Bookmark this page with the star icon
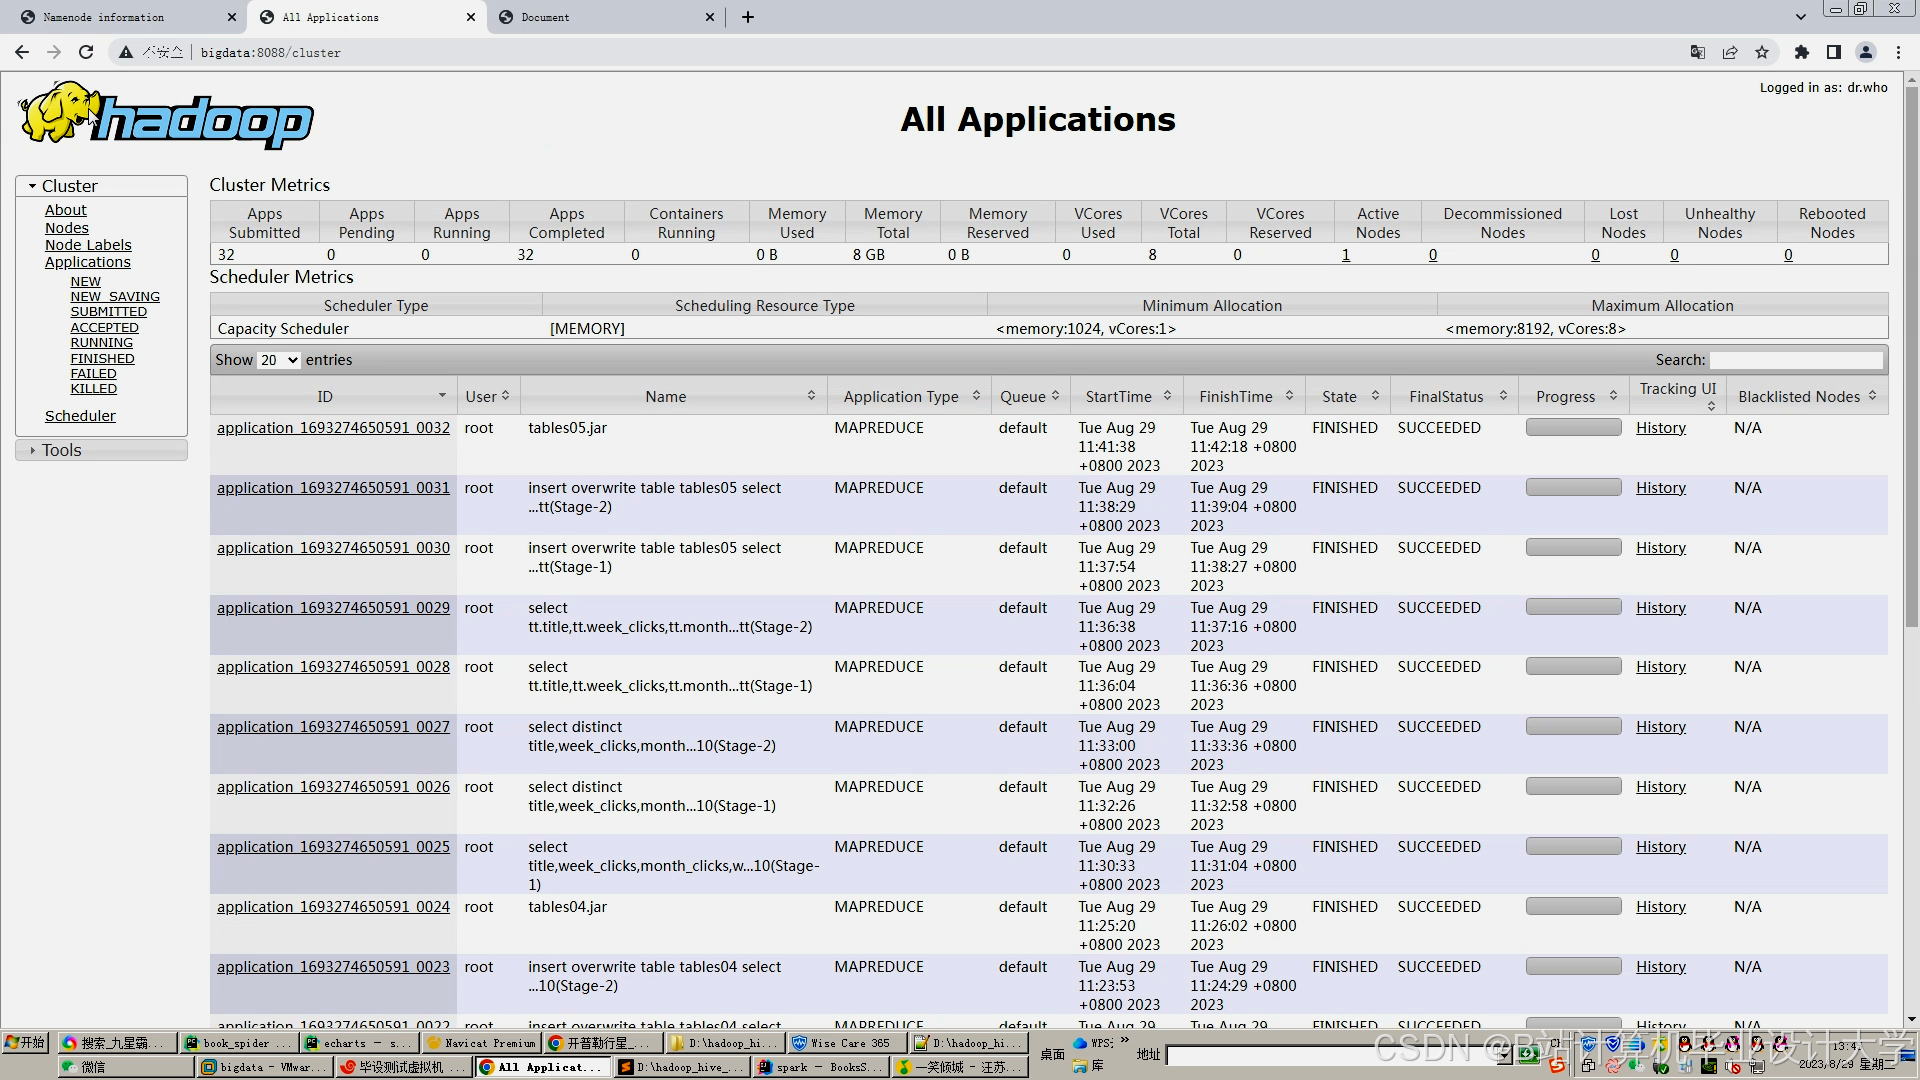Viewport: 1920px width, 1080px height. (x=1762, y=52)
